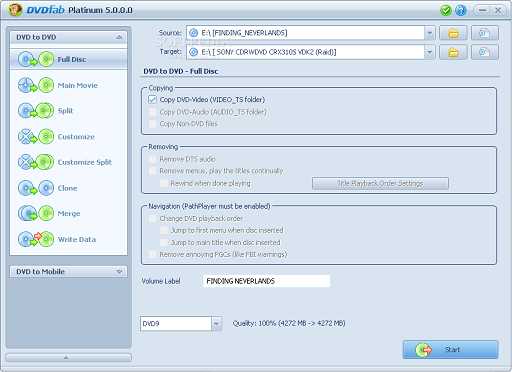The height and width of the screenshot is (372, 512).
Task: Open the Source drive dropdown
Action: (x=429, y=33)
